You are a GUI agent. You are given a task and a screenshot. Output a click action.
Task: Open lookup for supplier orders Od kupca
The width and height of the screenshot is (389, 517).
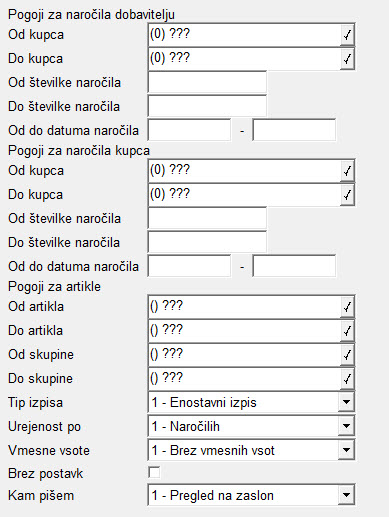click(x=347, y=35)
